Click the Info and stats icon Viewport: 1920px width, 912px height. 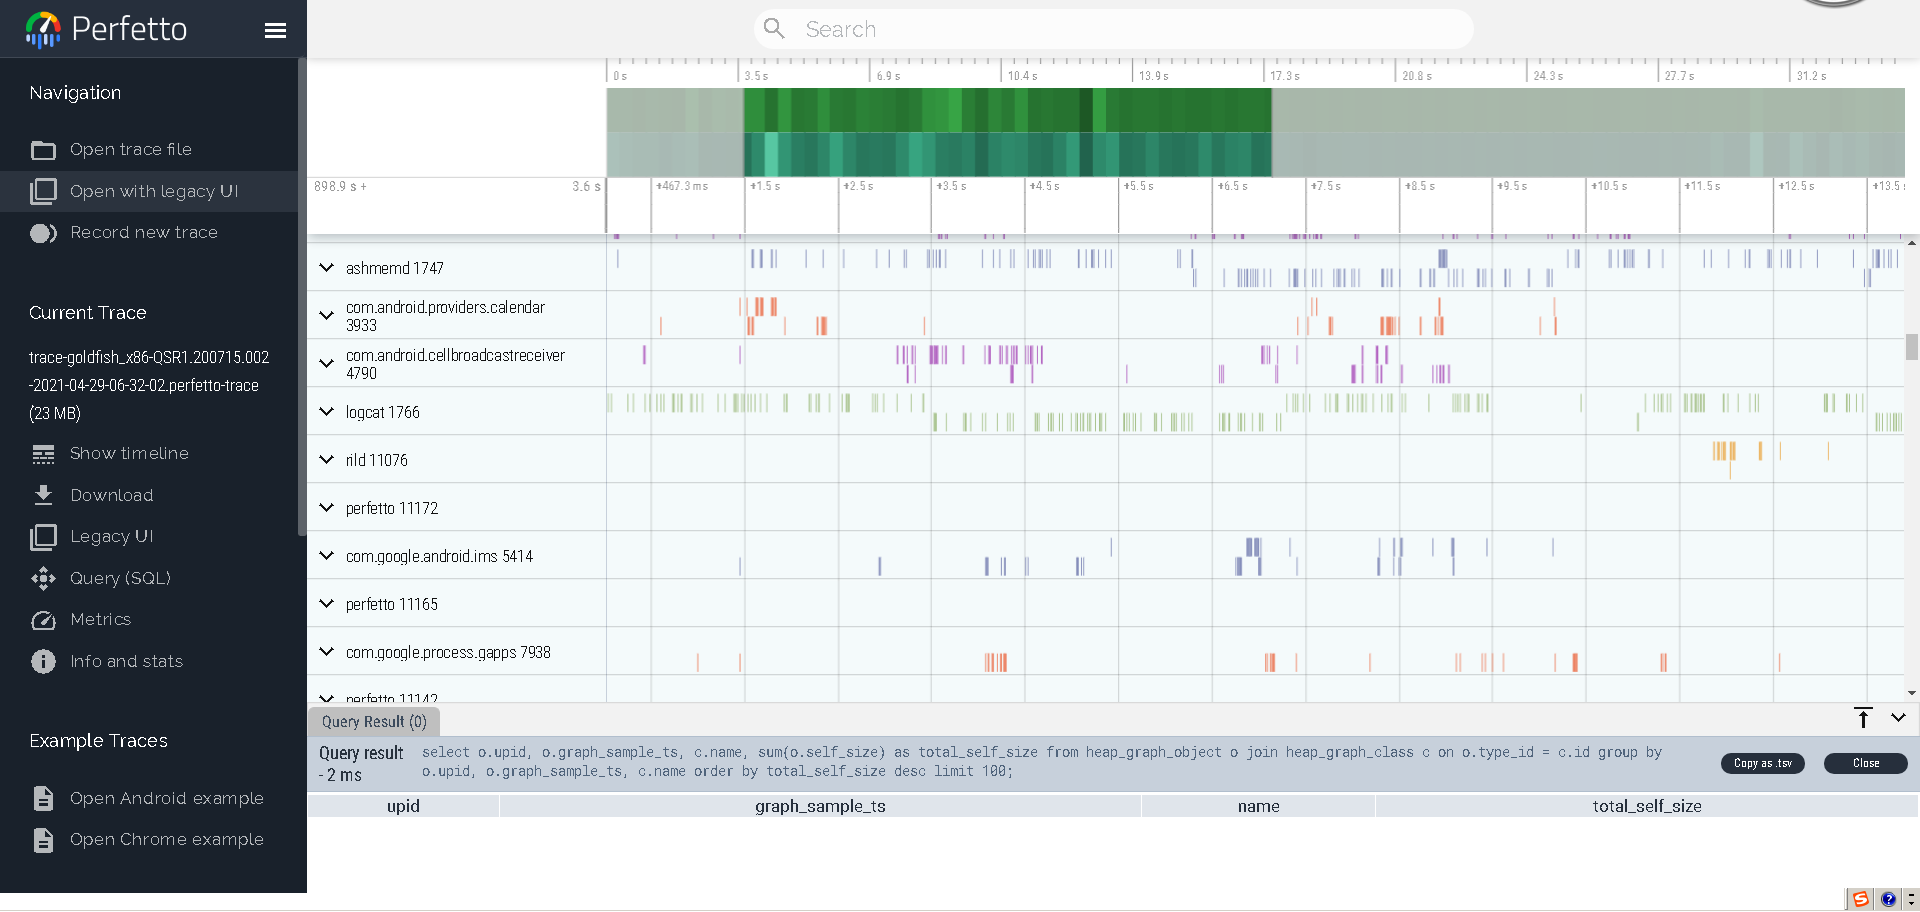tap(43, 661)
